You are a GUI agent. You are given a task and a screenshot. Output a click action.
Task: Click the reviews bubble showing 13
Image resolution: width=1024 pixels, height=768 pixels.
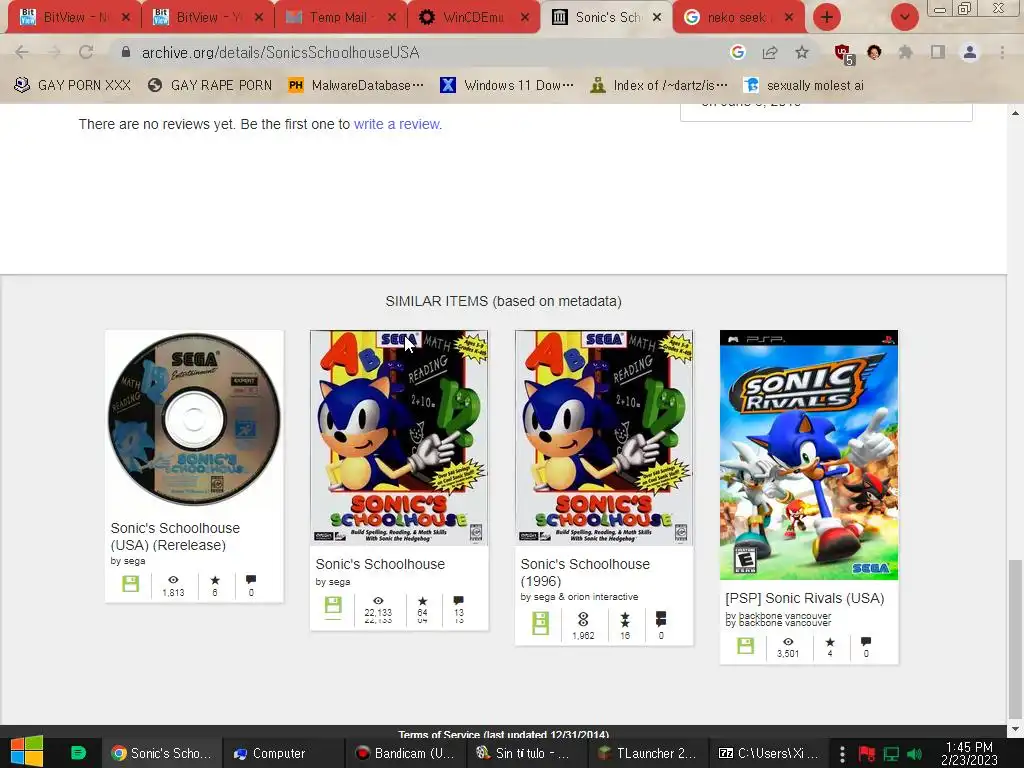(458, 601)
